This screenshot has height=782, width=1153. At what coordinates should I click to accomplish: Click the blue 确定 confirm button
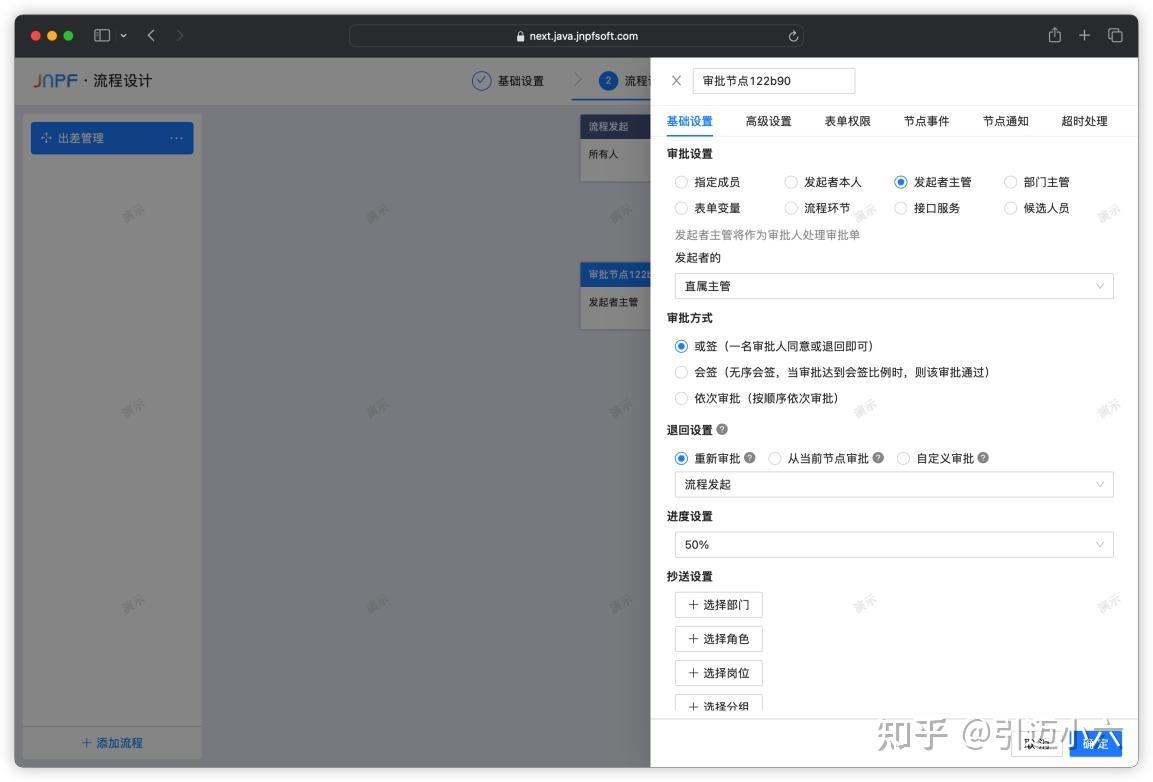point(1097,743)
